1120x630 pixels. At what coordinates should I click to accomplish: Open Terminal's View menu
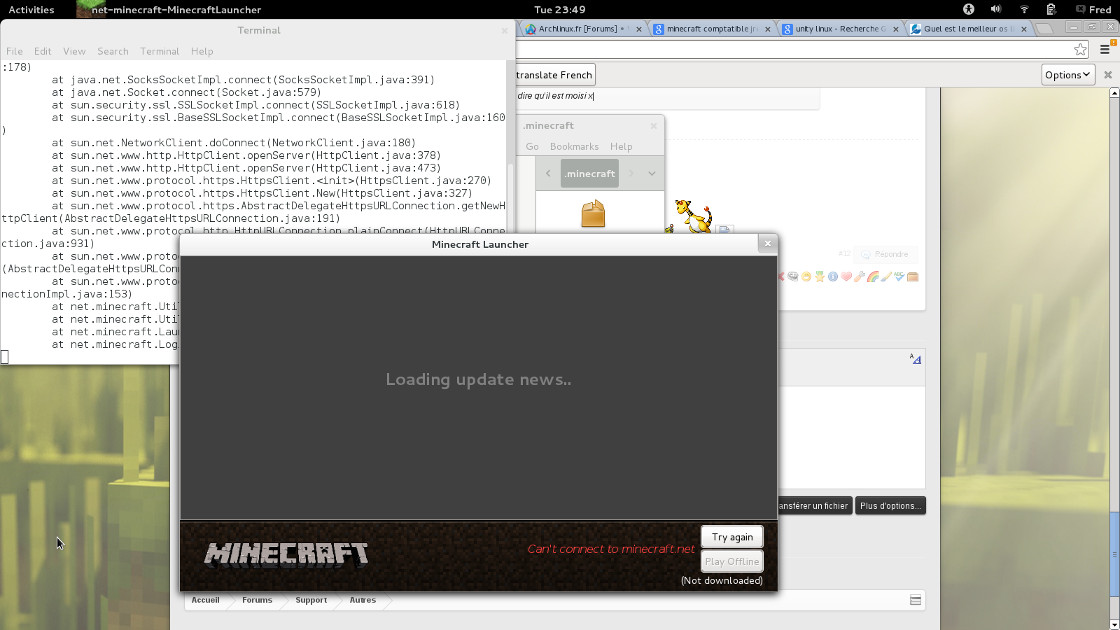pyautogui.click(x=74, y=51)
